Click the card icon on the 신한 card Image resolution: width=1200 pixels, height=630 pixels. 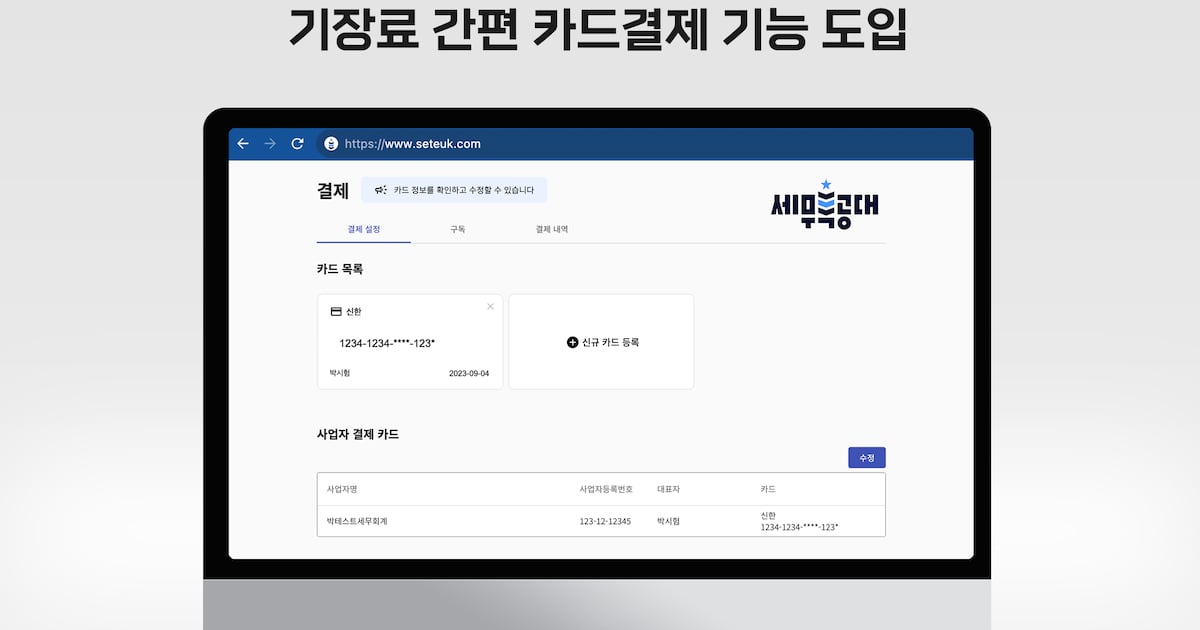(x=334, y=311)
